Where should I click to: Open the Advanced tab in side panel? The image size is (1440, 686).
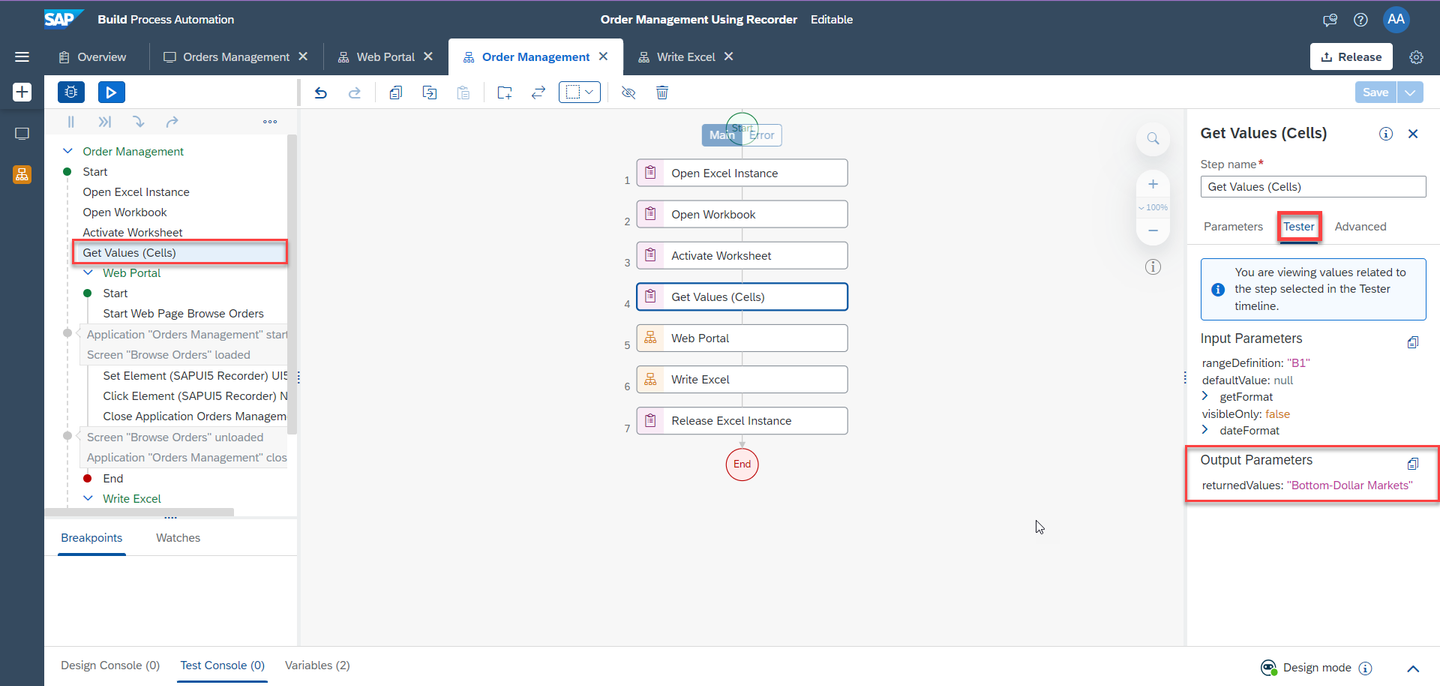[1360, 227]
